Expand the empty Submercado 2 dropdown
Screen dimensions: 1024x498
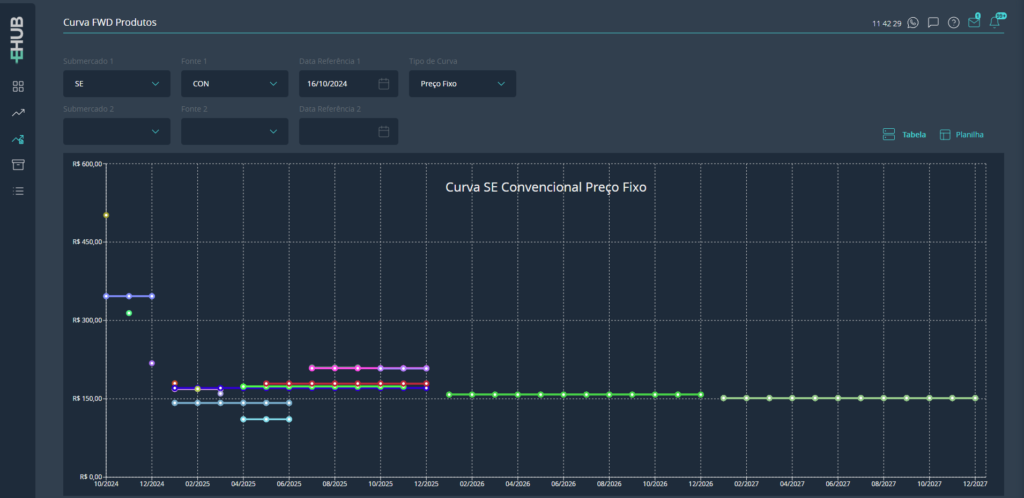[116, 131]
